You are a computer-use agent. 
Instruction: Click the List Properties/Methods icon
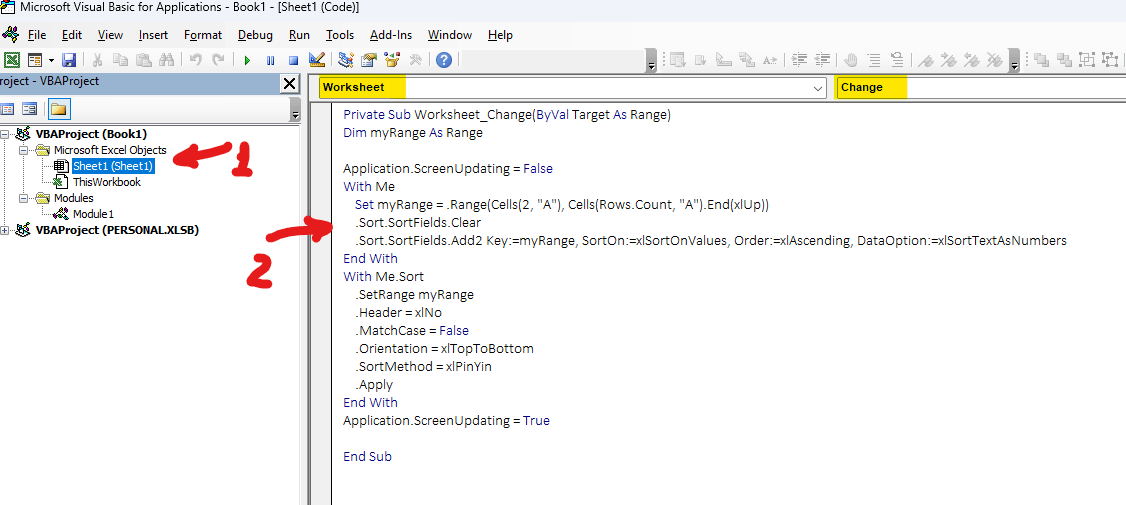tap(678, 60)
